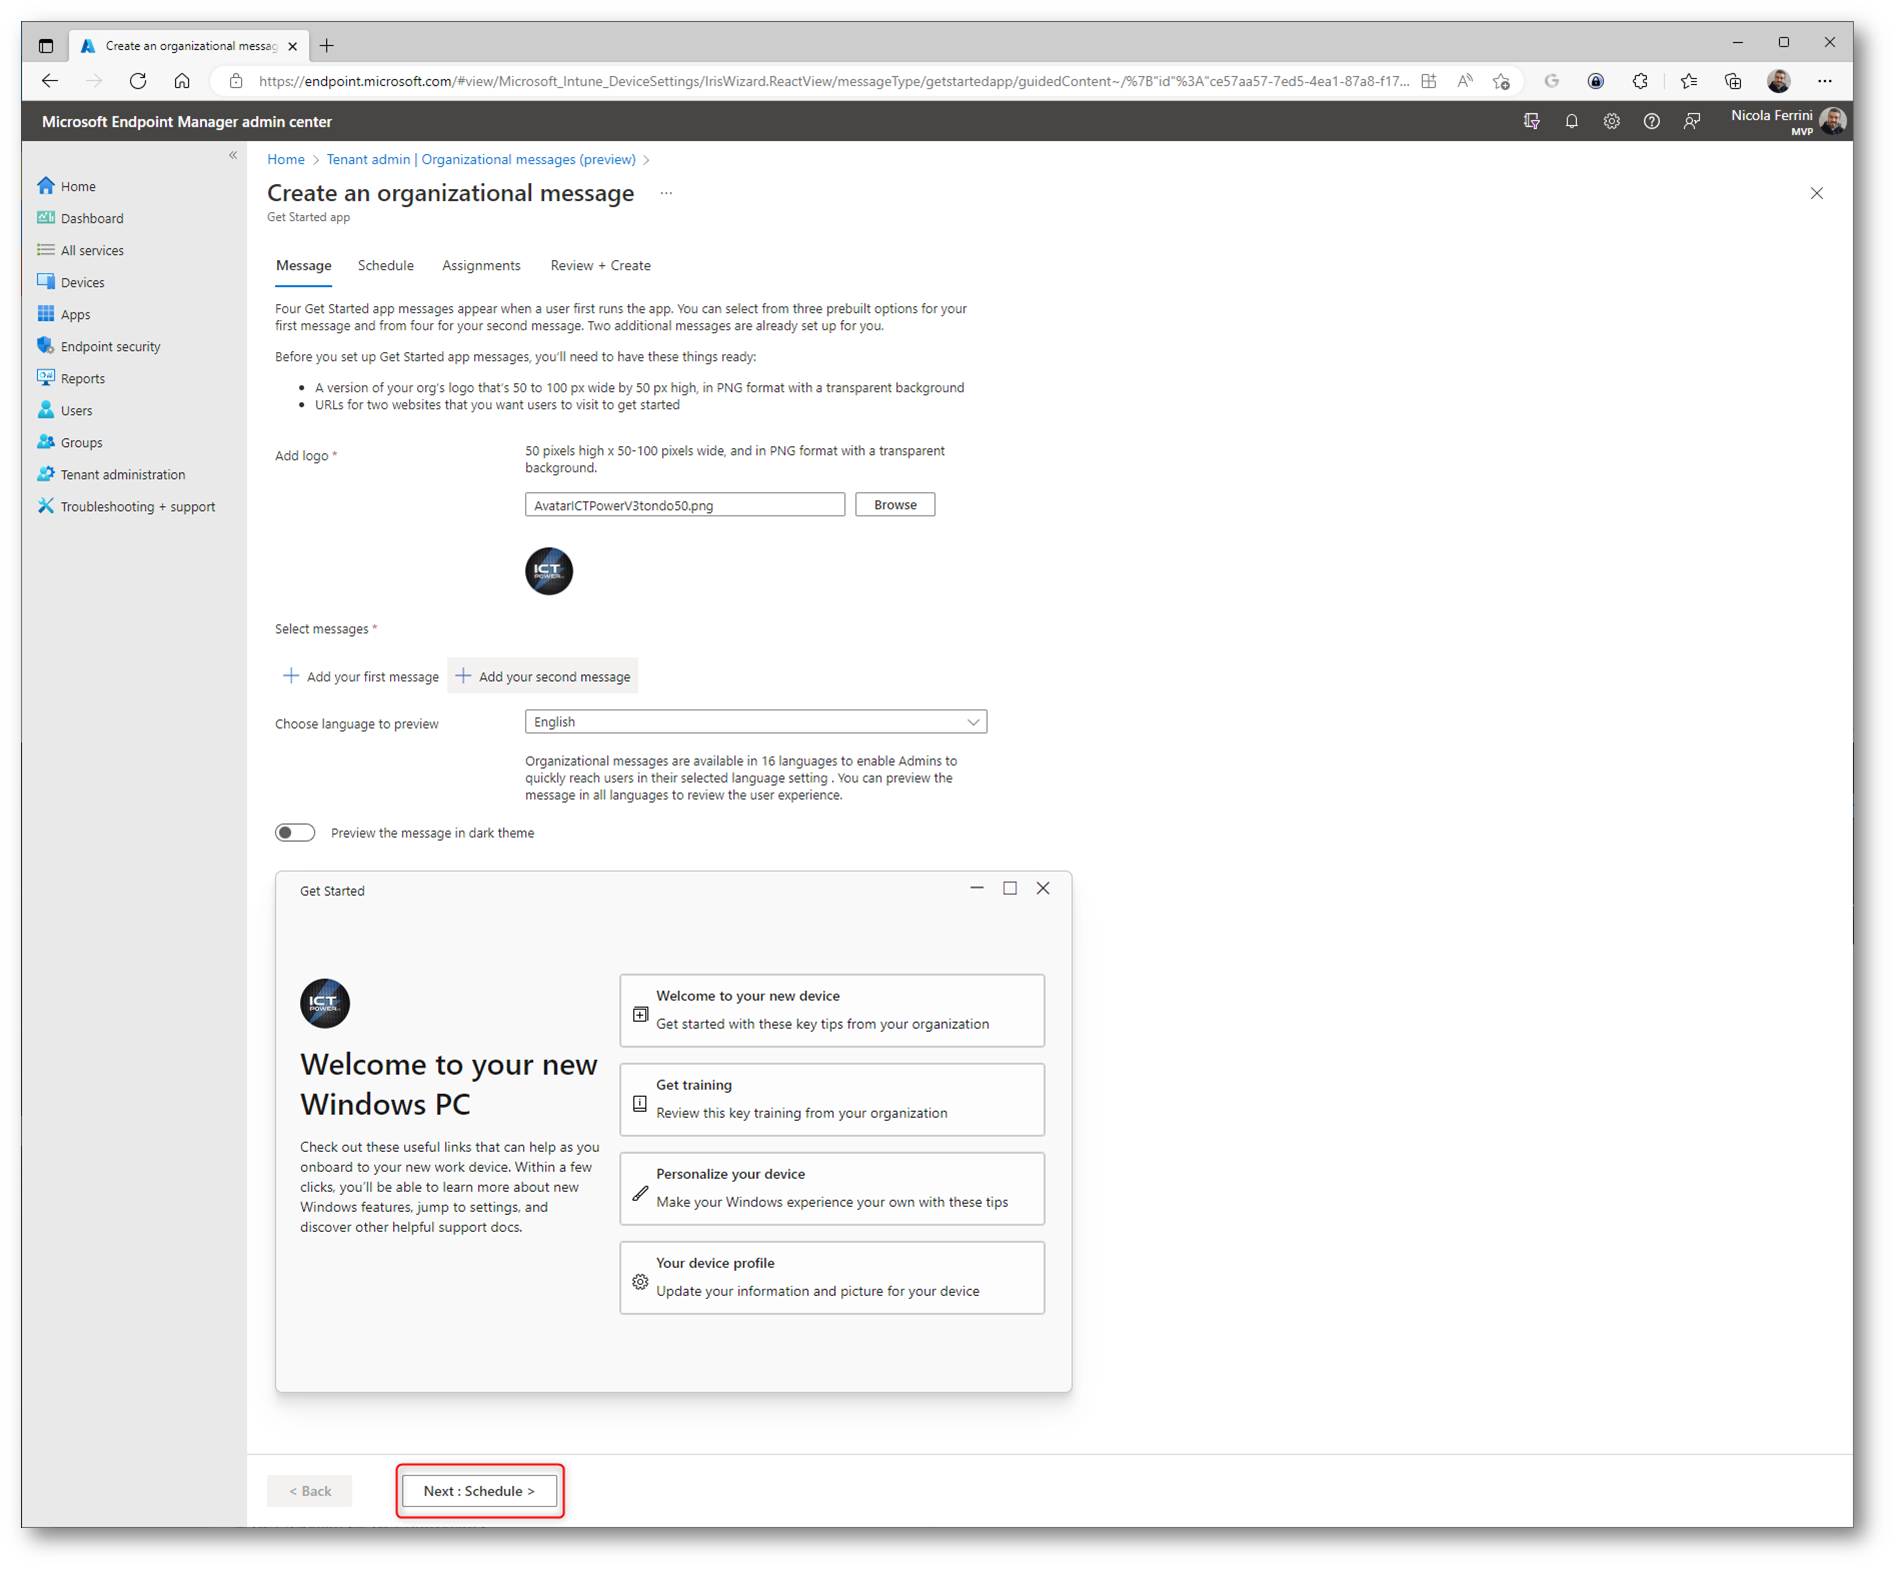
Task: Open Troubleshooting + support in the sidebar
Action: coord(125,506)
